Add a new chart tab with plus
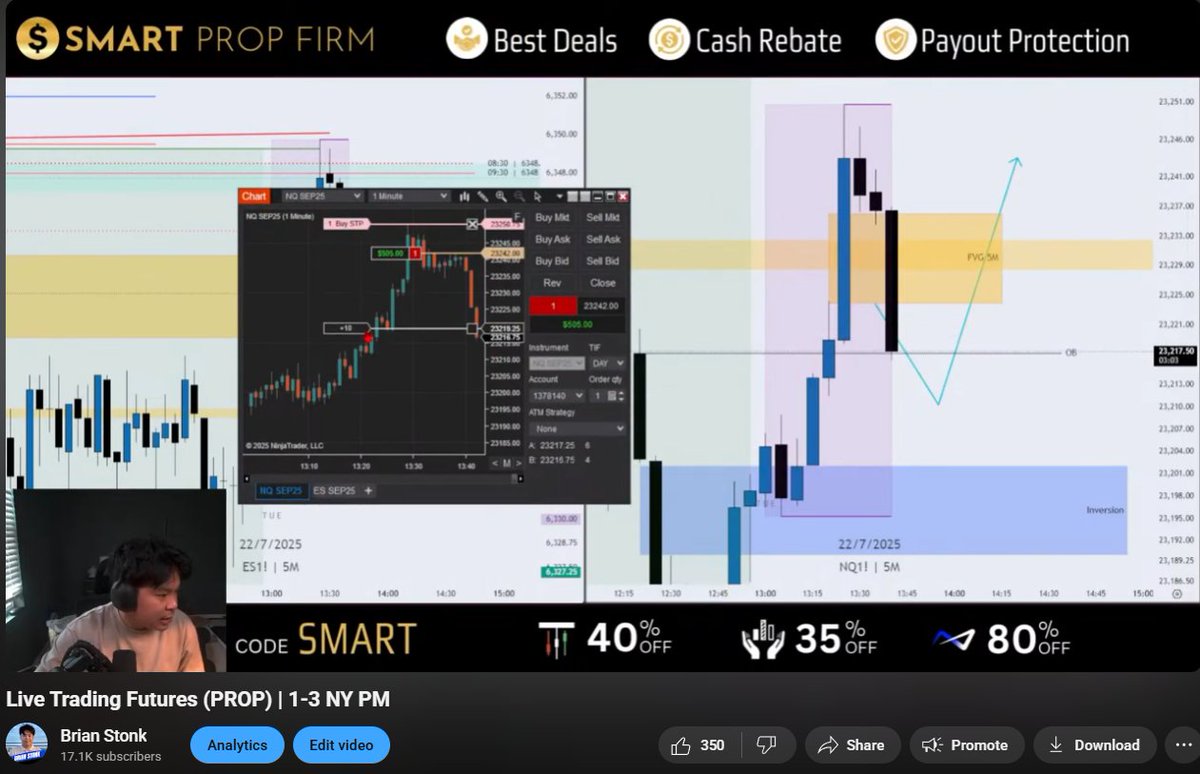 point(368,491)
